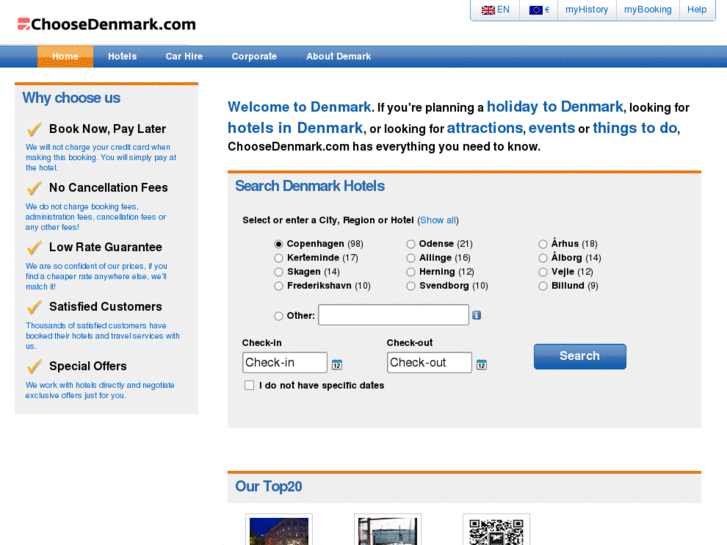Click the 'attractions' link
The image size is (727, 545).
pyautogui.click(x=485, y=128)
